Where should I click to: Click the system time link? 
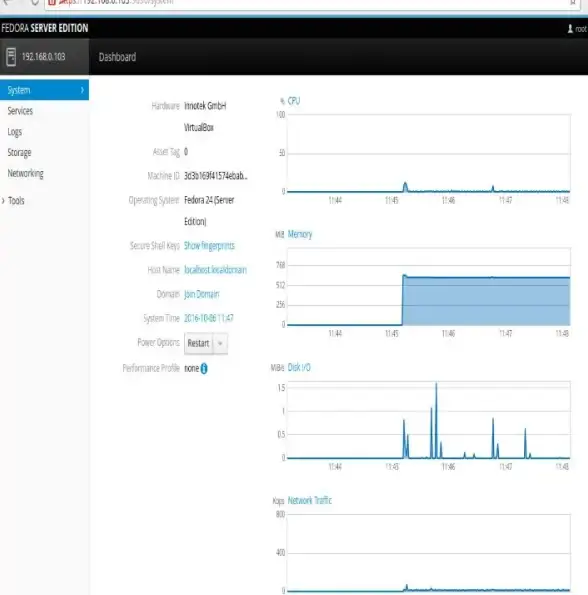(x=209, y=318)
